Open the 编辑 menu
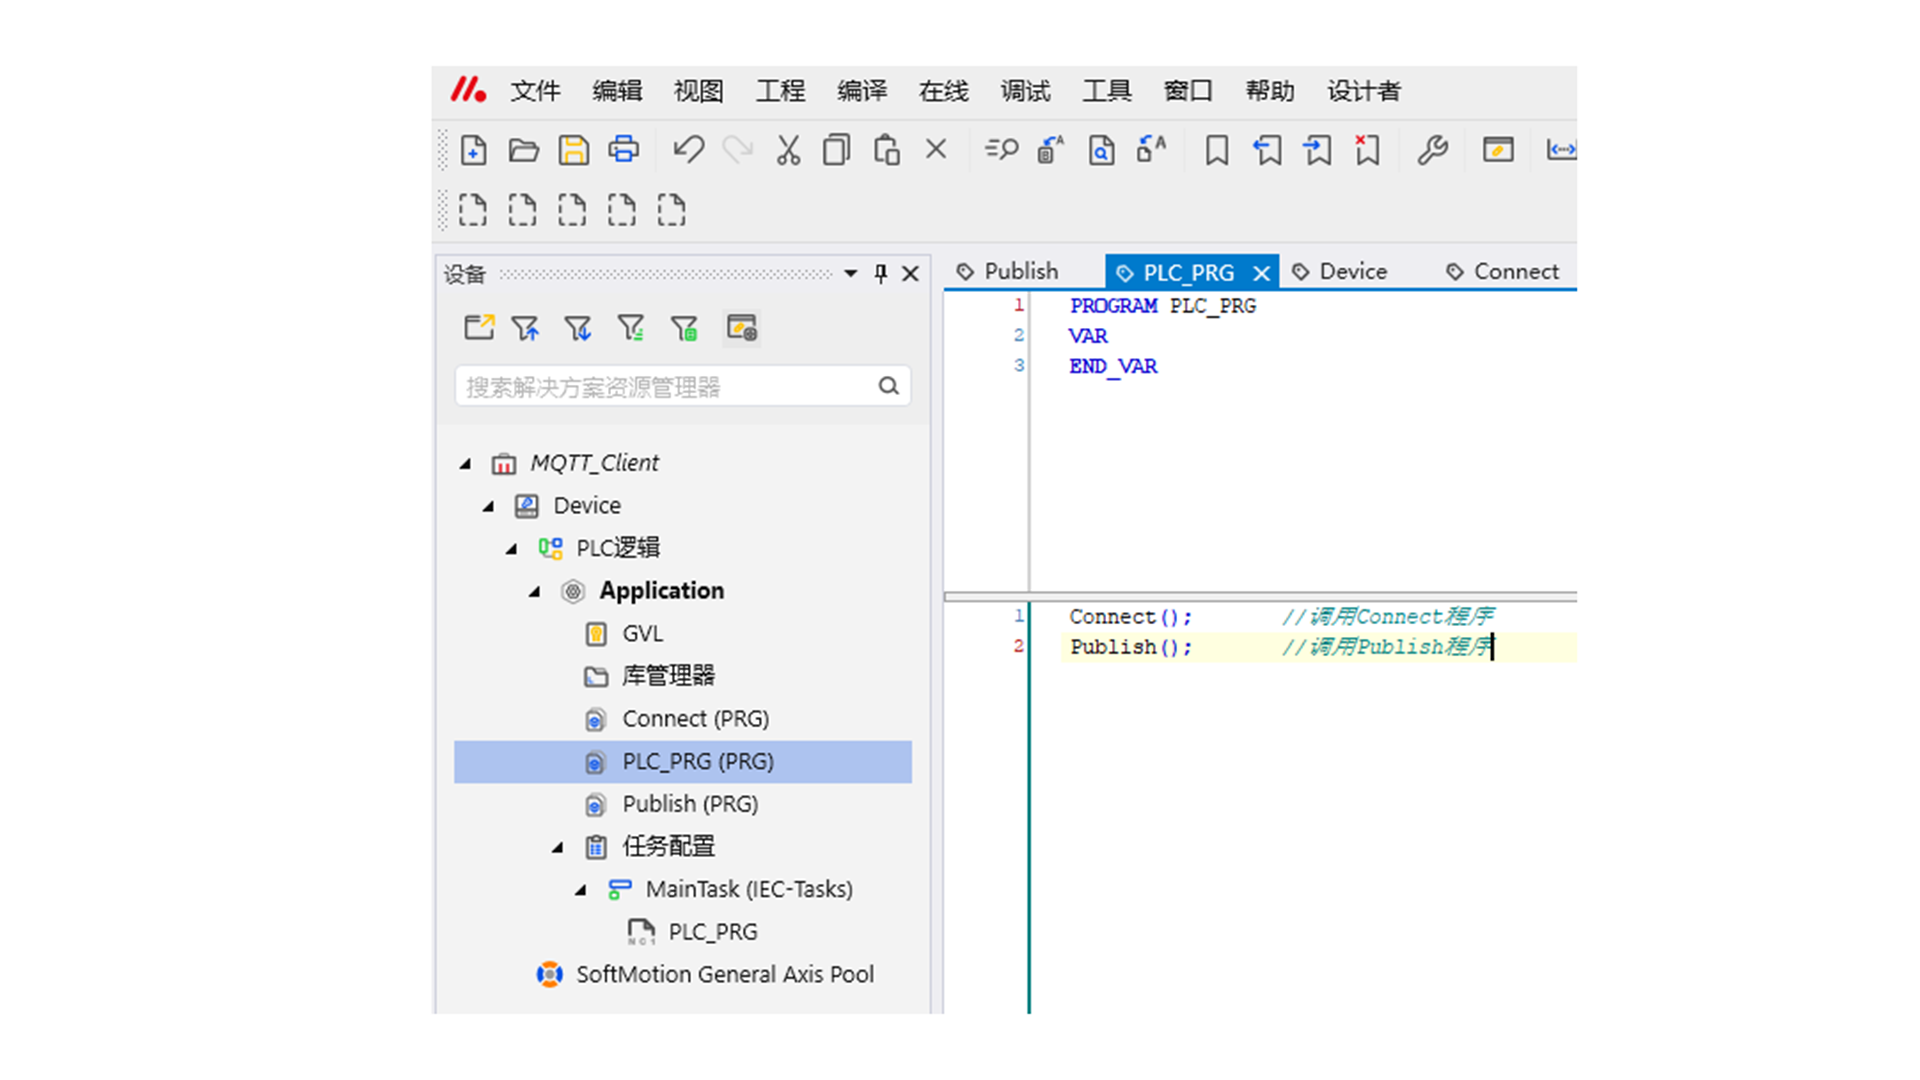 pyautogui.click(x=617, y=91)
